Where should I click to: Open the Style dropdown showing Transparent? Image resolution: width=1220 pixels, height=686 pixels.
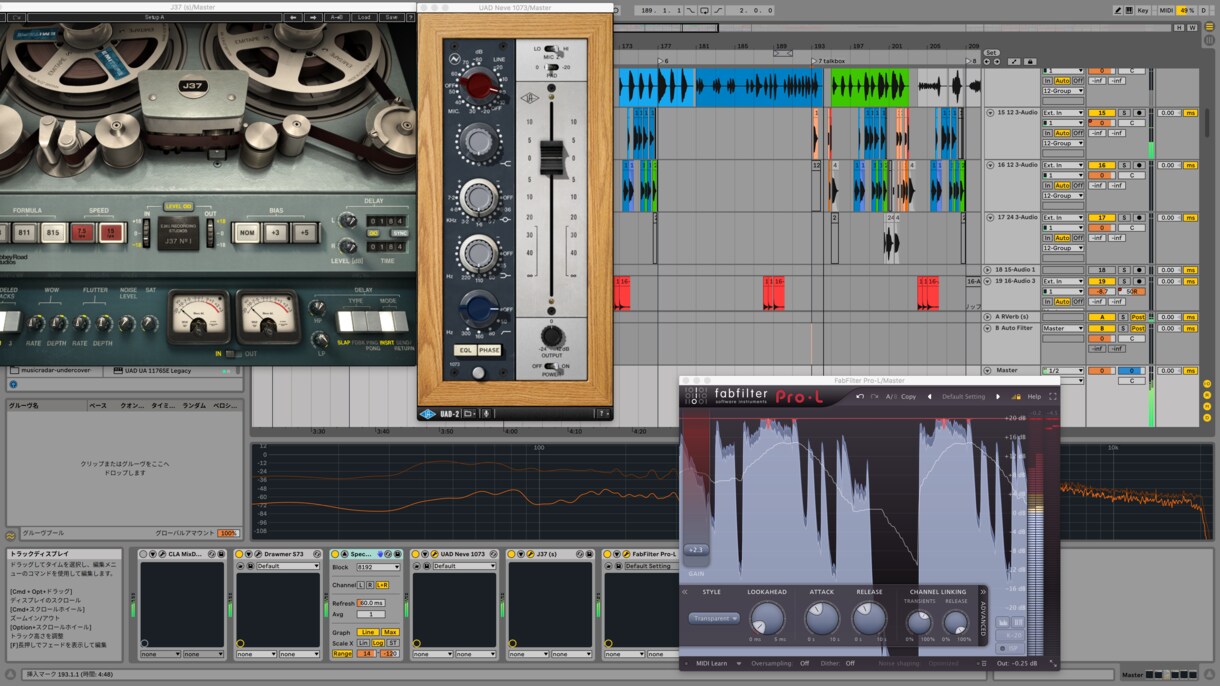(714, 618)
